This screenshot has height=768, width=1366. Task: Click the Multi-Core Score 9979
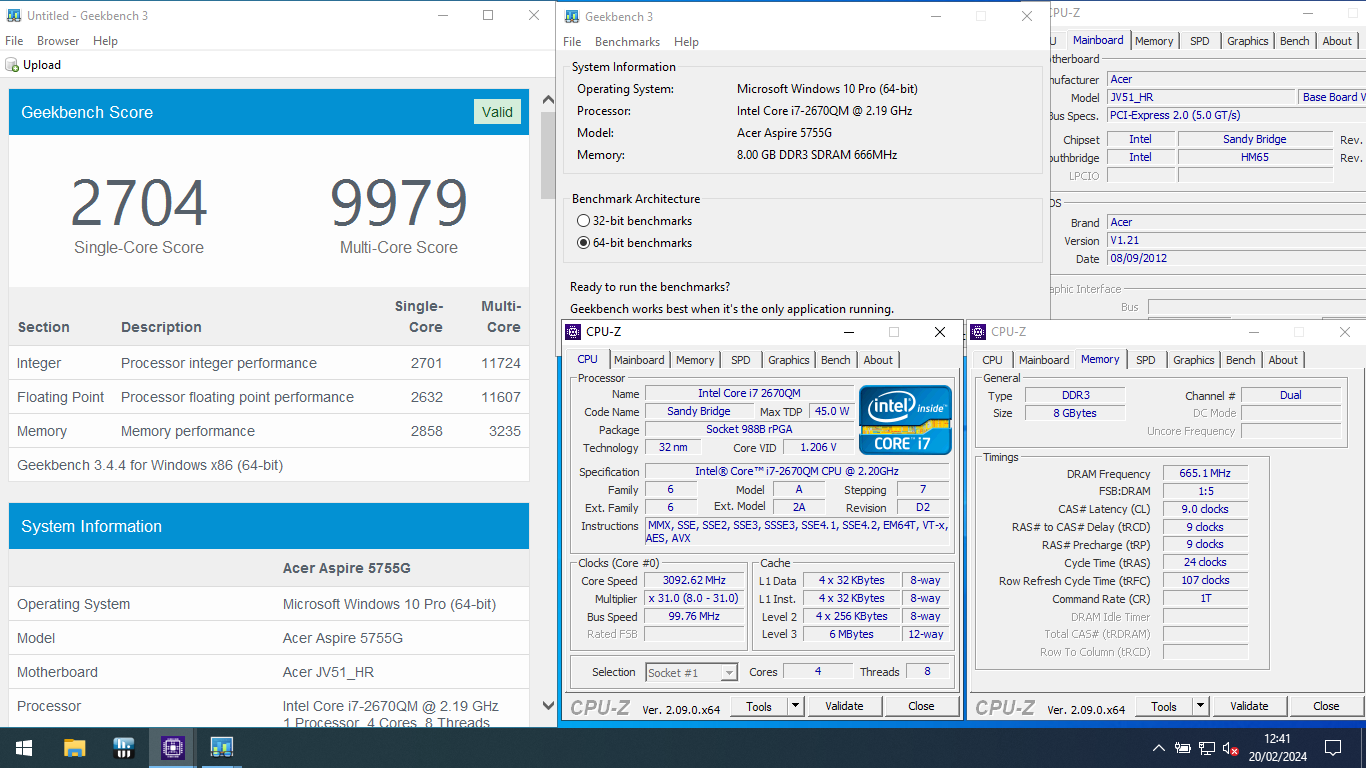click(399, 203)
